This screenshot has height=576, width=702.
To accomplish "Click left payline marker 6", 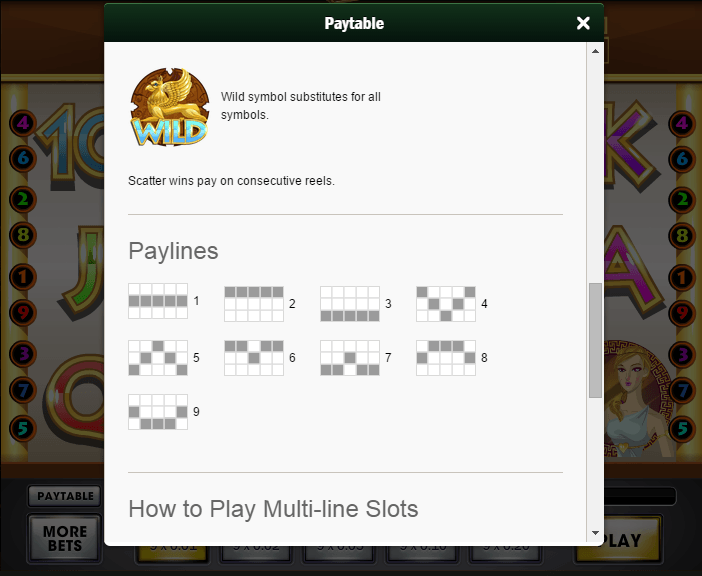I will click(x=23, y=158).
